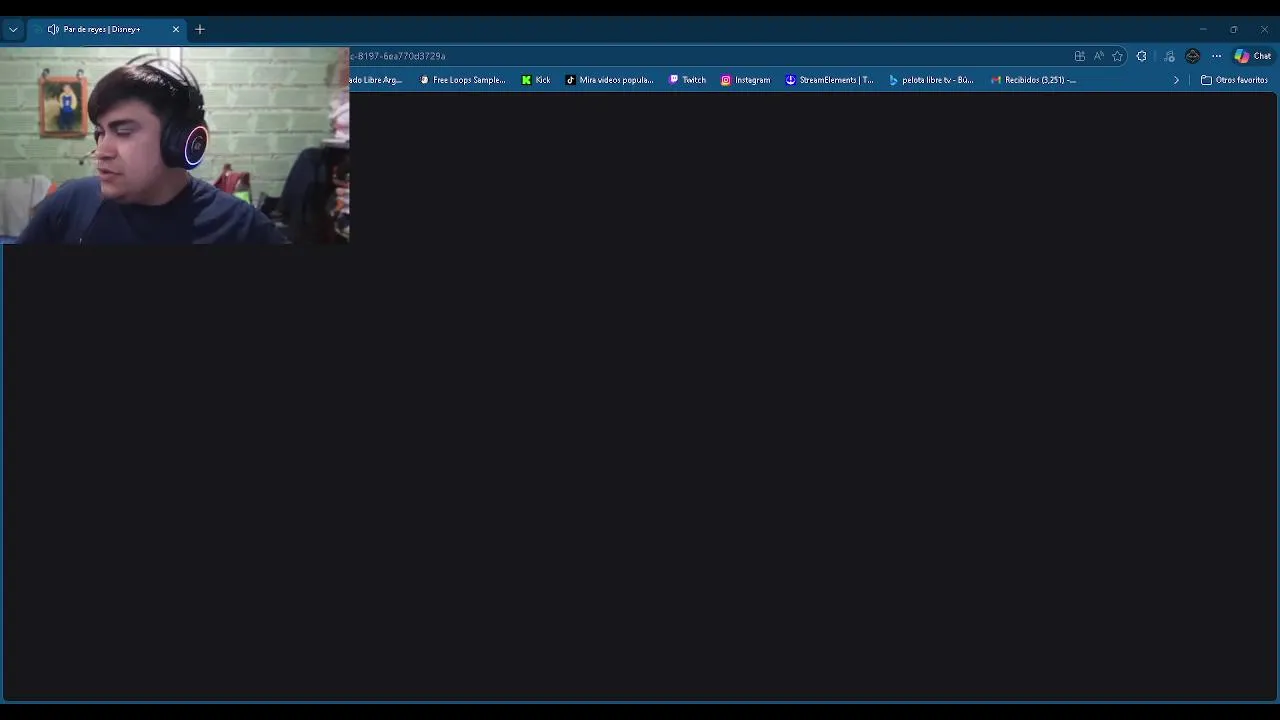The image size is (1280, 720).
Task: Switch to the Par de reyes | Disney+ tab
Action: point(107,29)
